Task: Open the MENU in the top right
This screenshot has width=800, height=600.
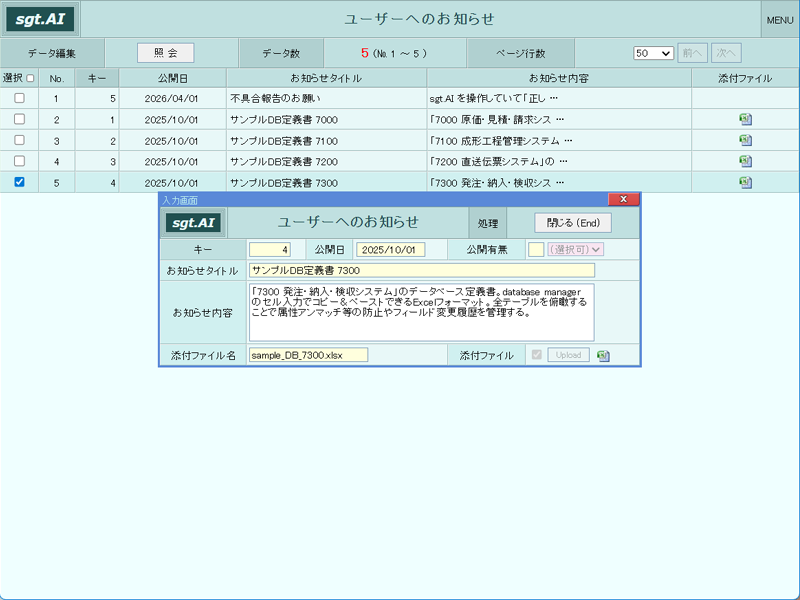Action: click(x=780, y=20)
